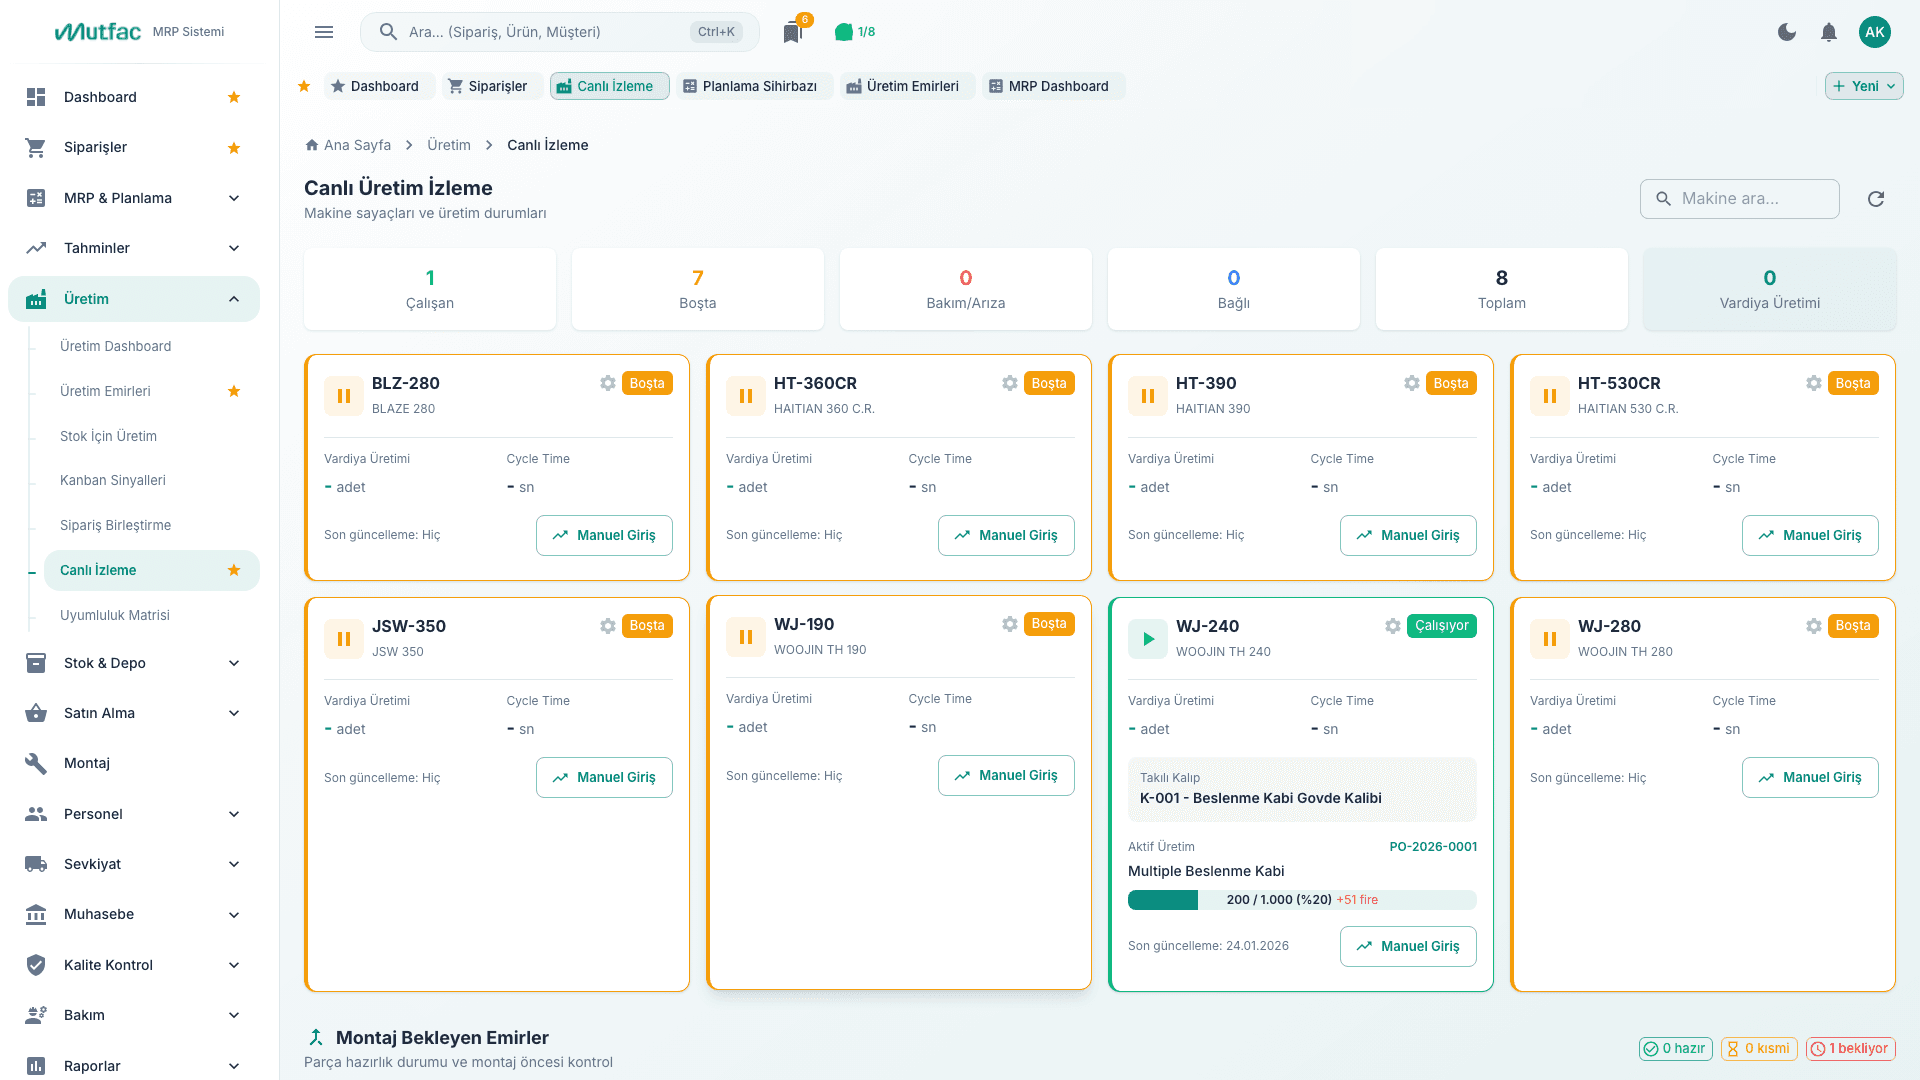The height and width of the screenshot is (1080, 1920).
Task: Toggle favorite star for Dashboard
Action: pyautogui.click(x=234, y=97)
